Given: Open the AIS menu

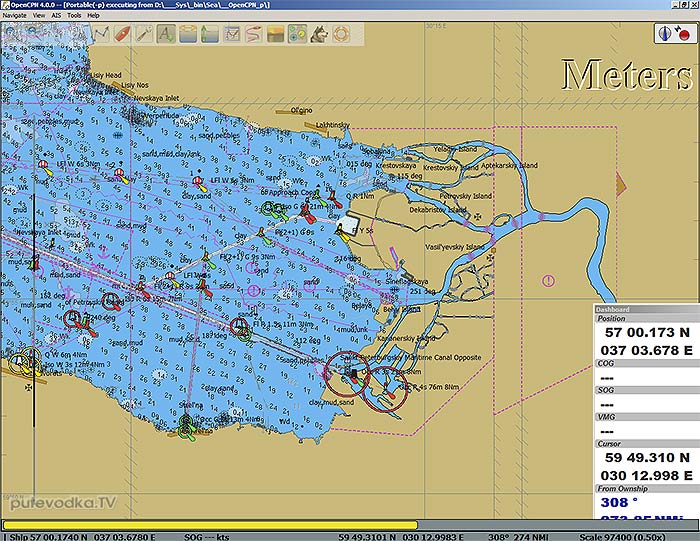Looking at the screenshot, I should [x=56, y=15].
